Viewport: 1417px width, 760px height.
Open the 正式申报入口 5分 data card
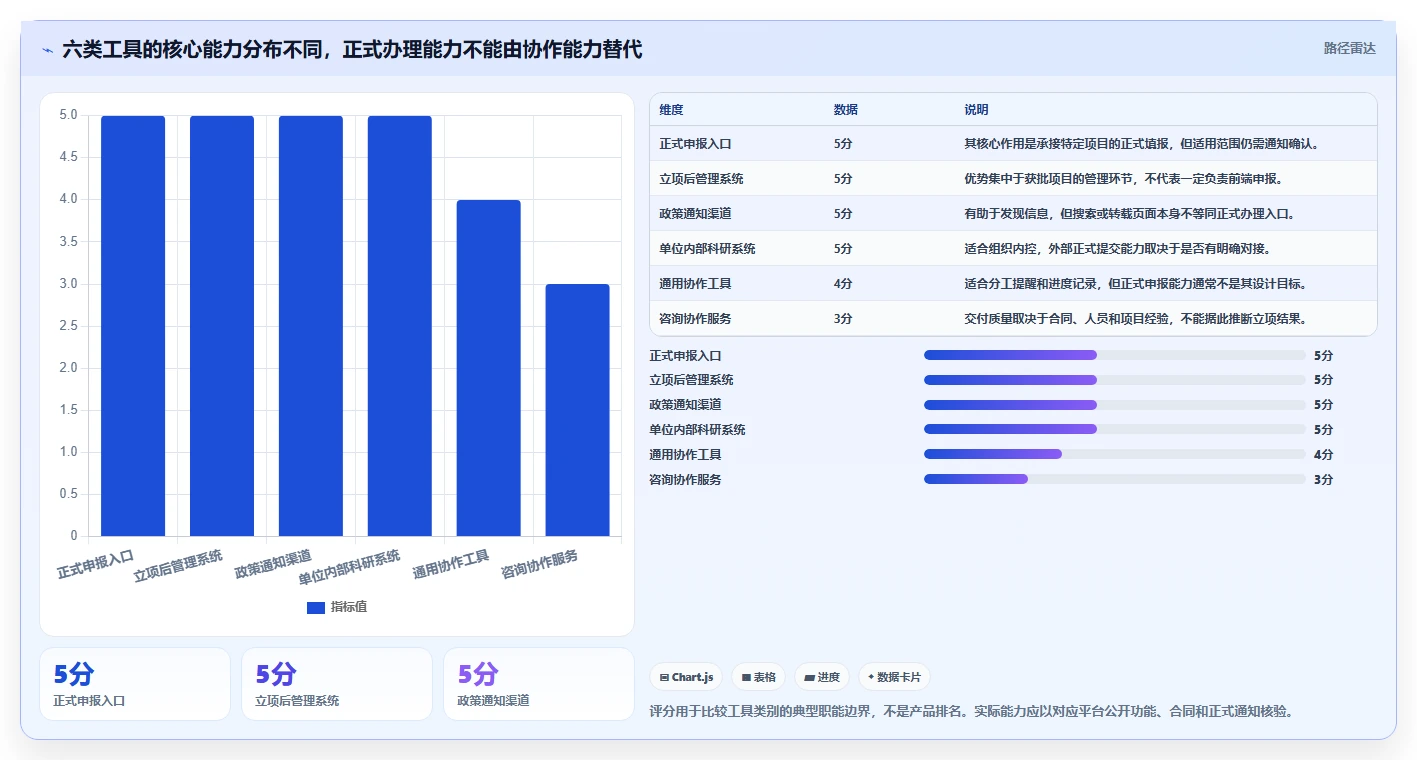pos(135,684)
